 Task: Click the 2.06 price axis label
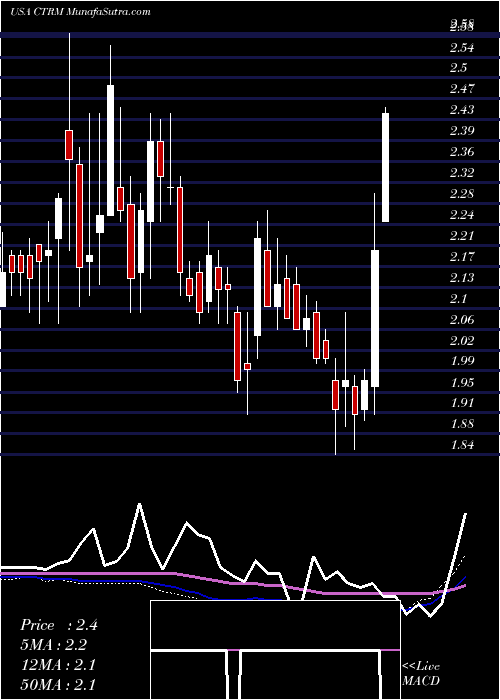point(462,320)
